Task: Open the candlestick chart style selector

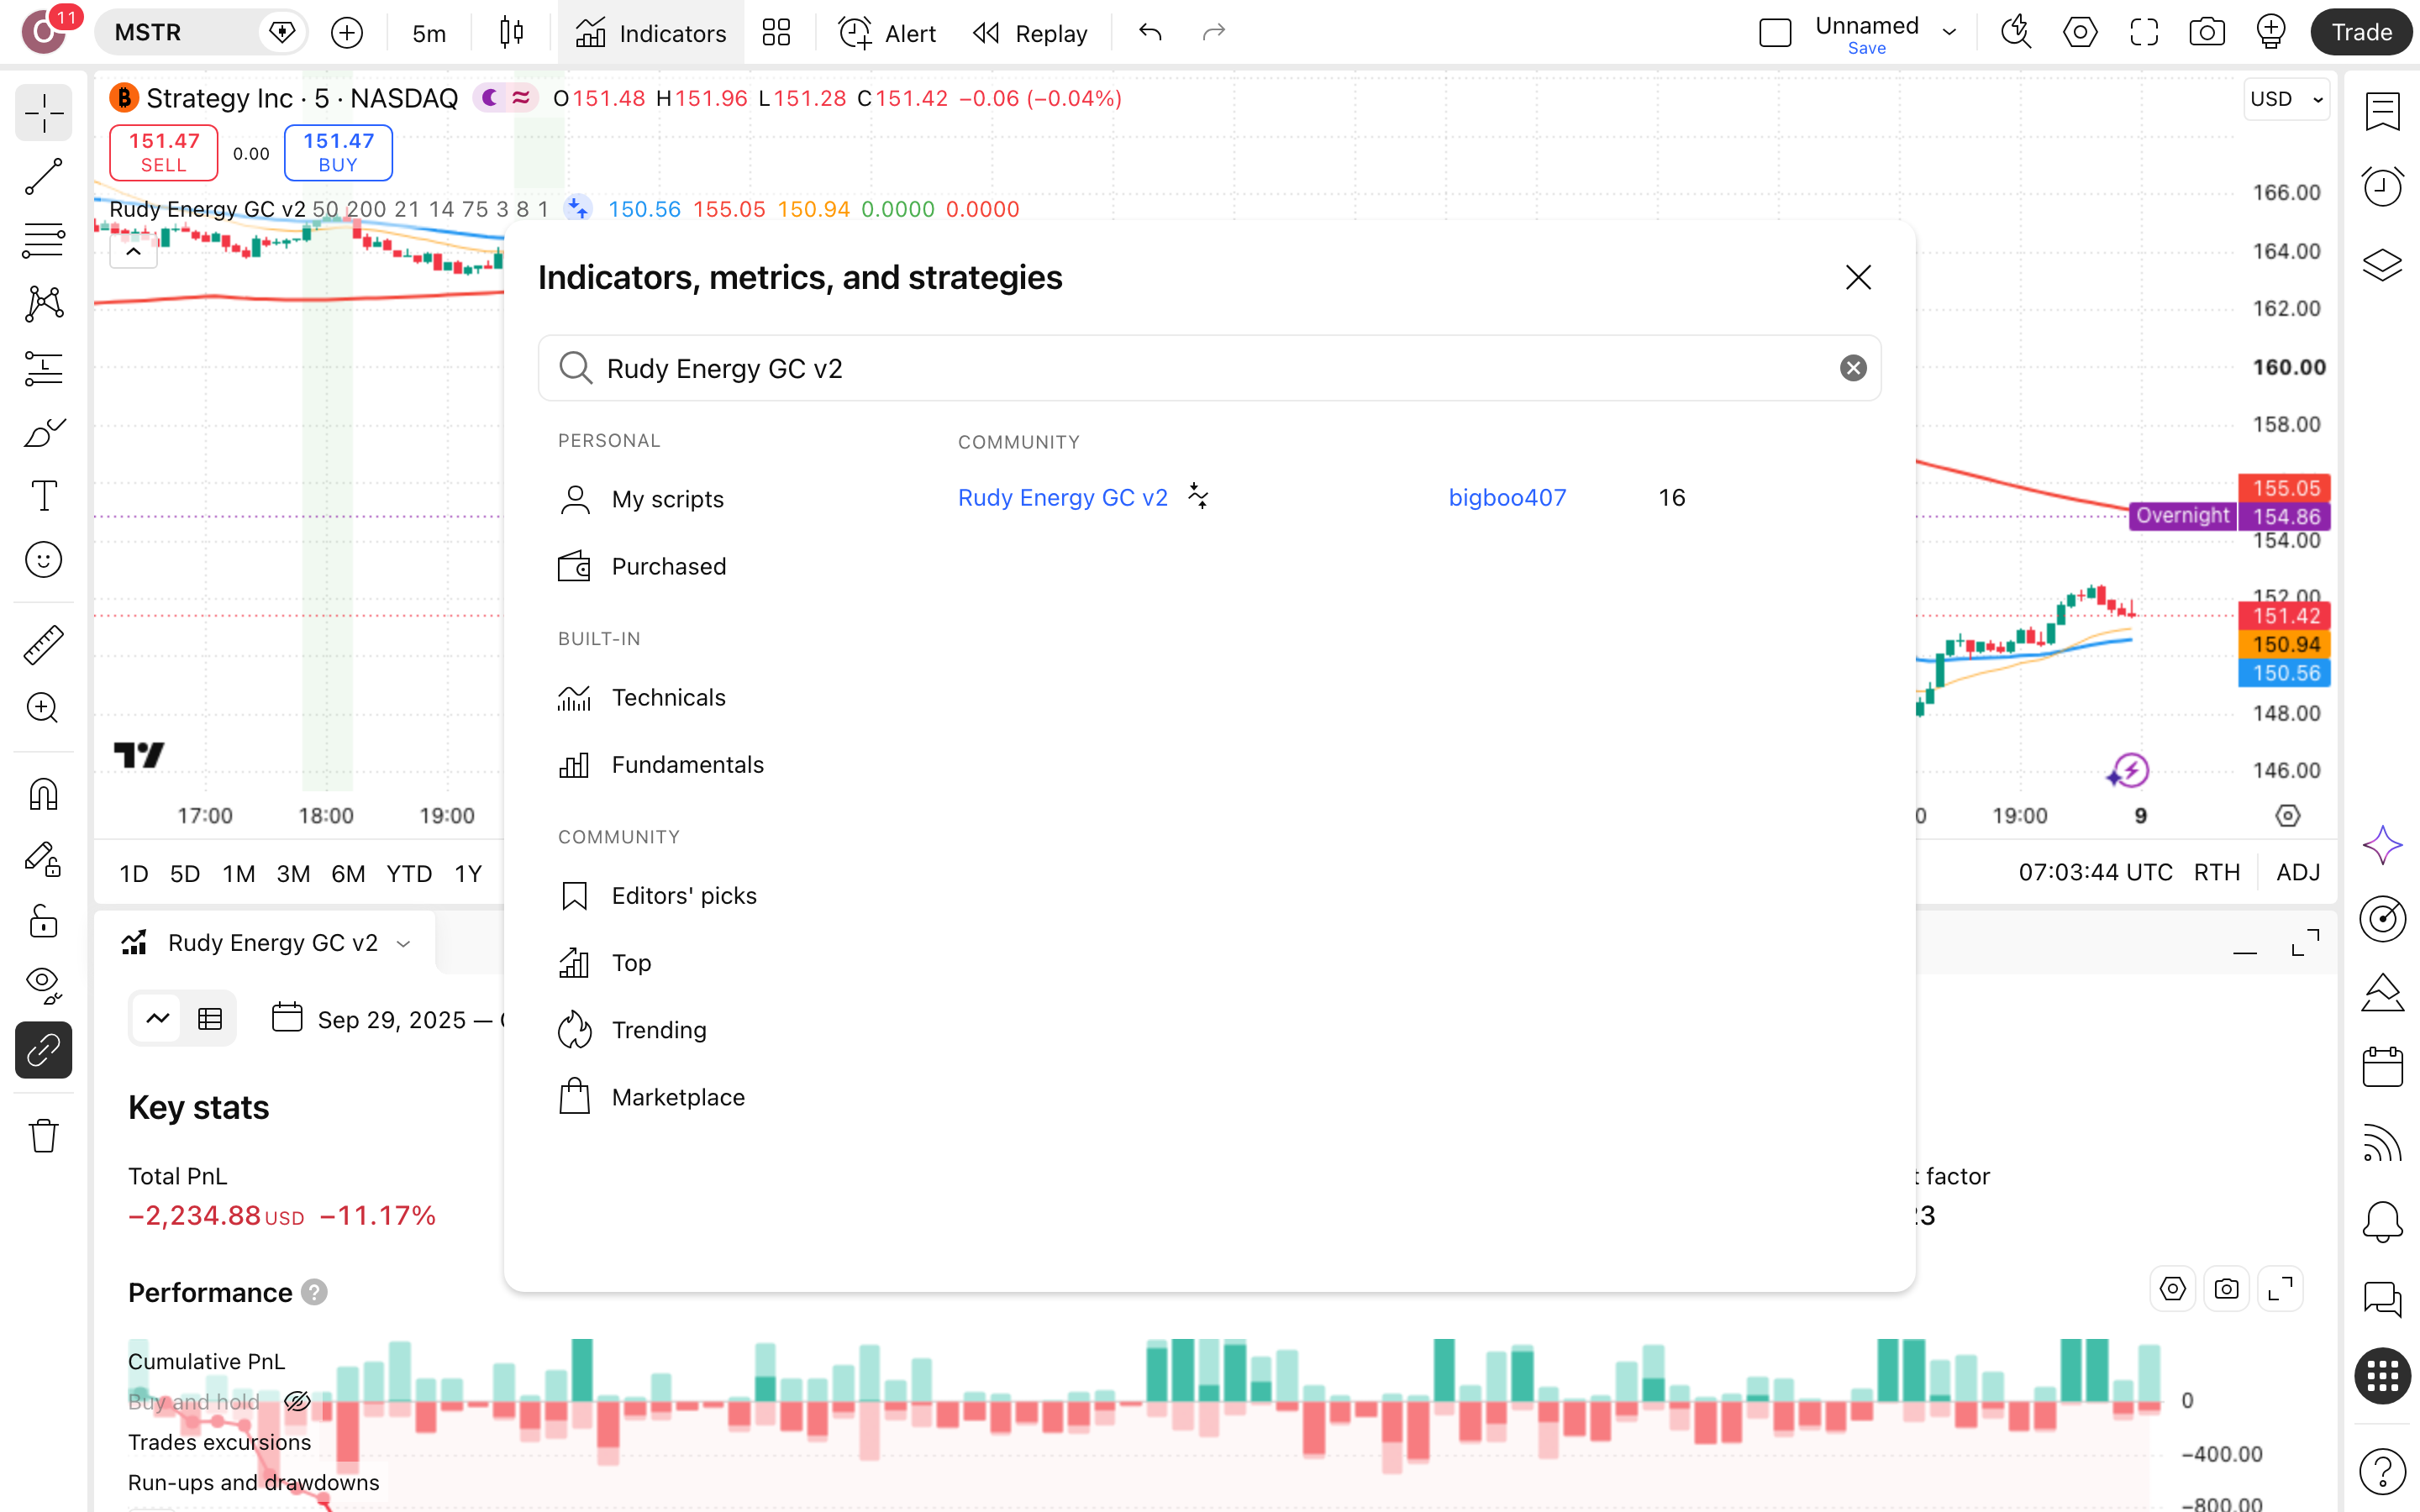Action: (511, 33)
